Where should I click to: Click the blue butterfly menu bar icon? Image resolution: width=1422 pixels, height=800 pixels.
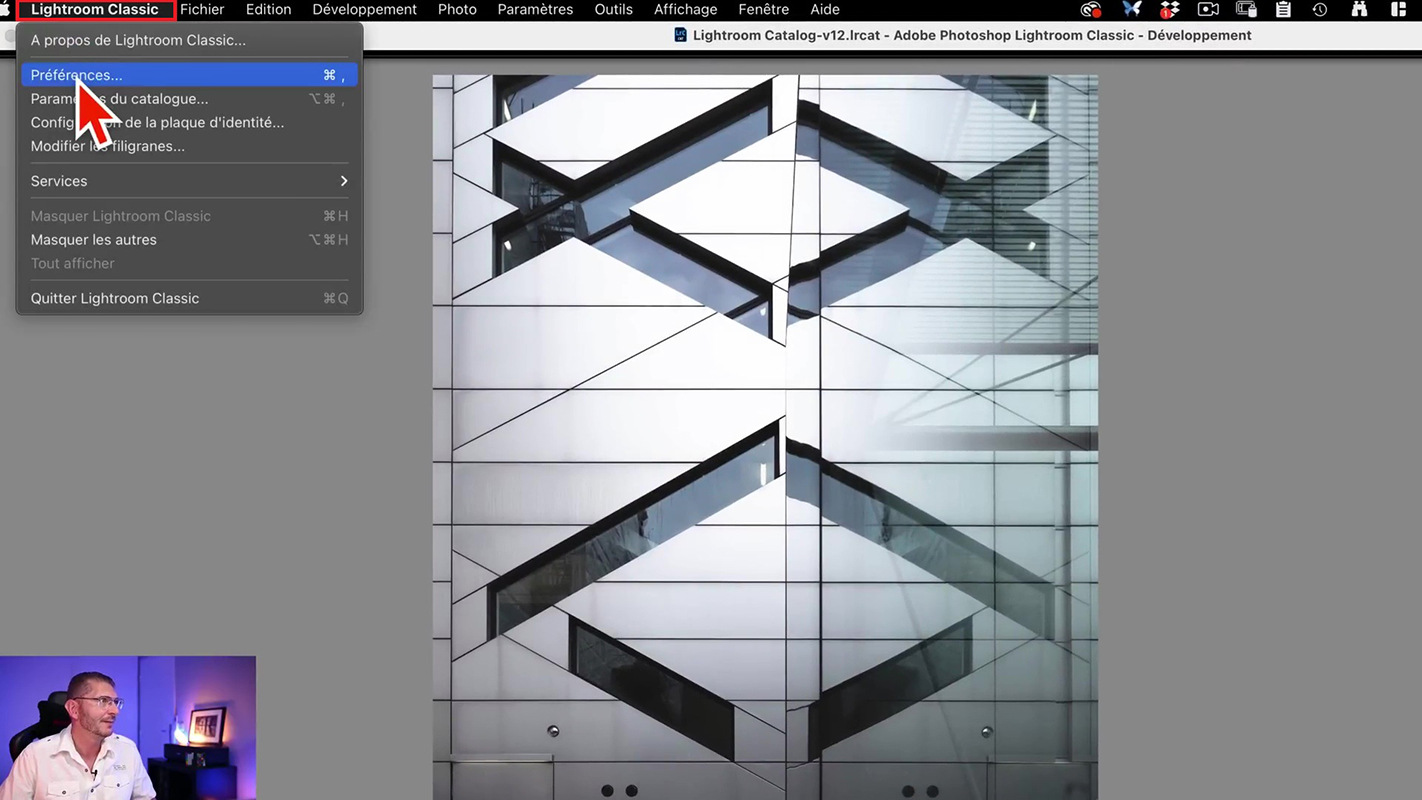click(1131, 10)
